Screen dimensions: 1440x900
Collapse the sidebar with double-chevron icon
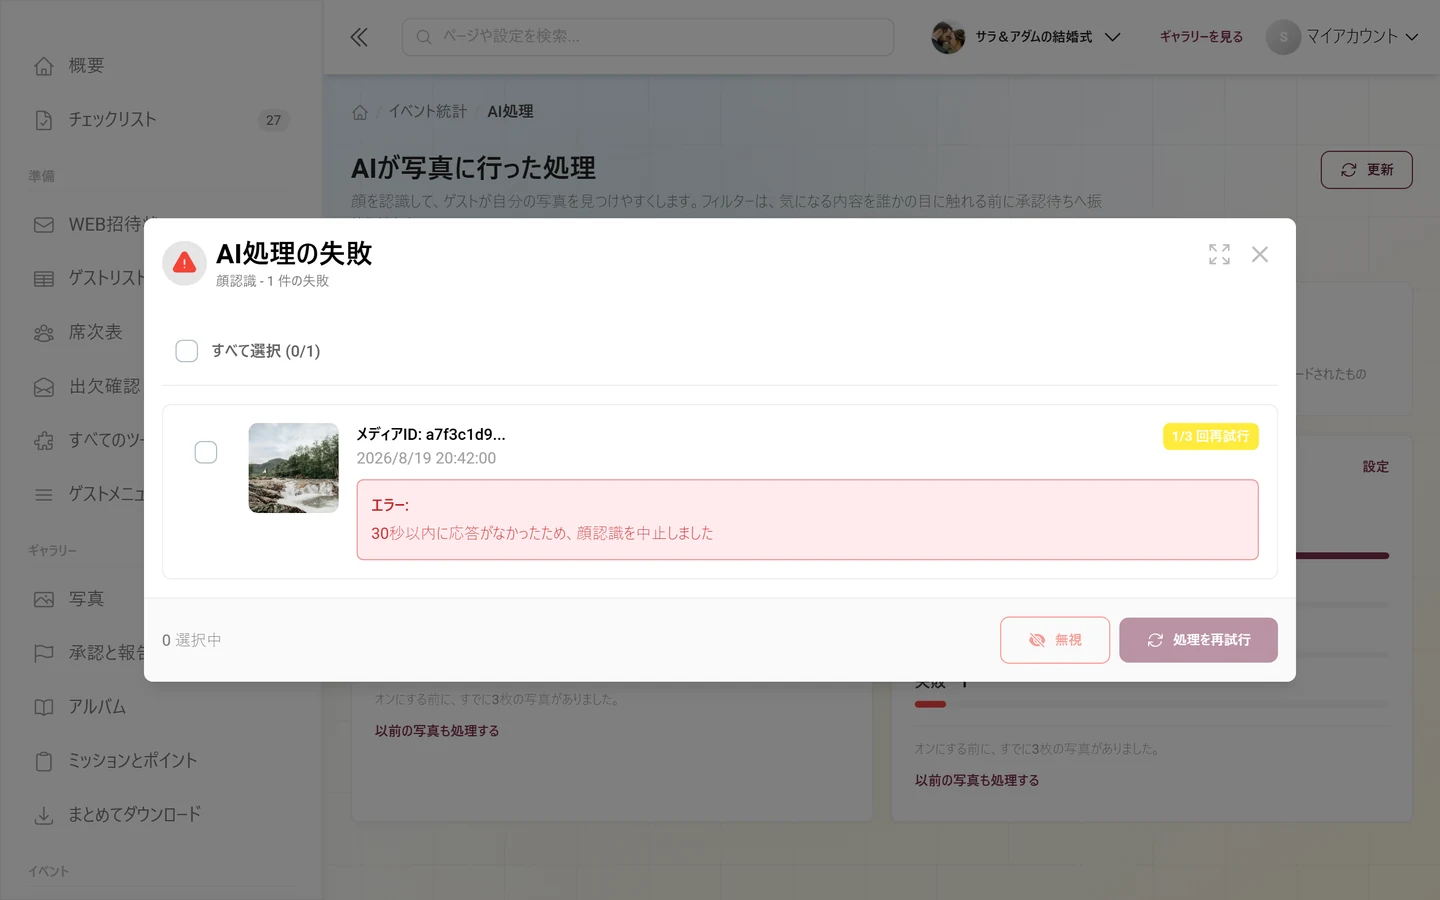[x=359, y=37]
